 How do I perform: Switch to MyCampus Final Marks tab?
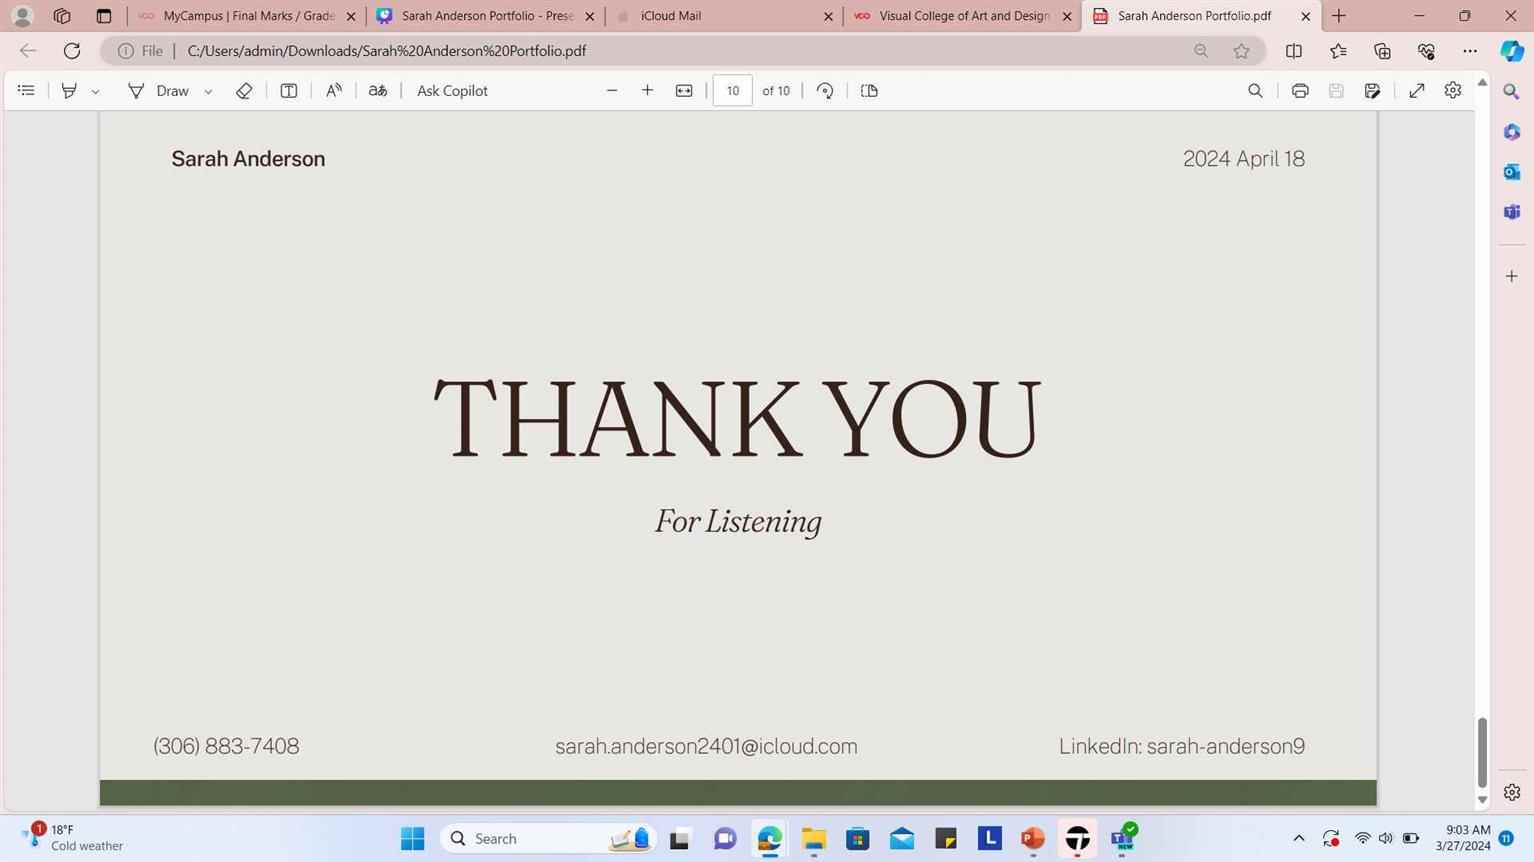coord(247,16)
